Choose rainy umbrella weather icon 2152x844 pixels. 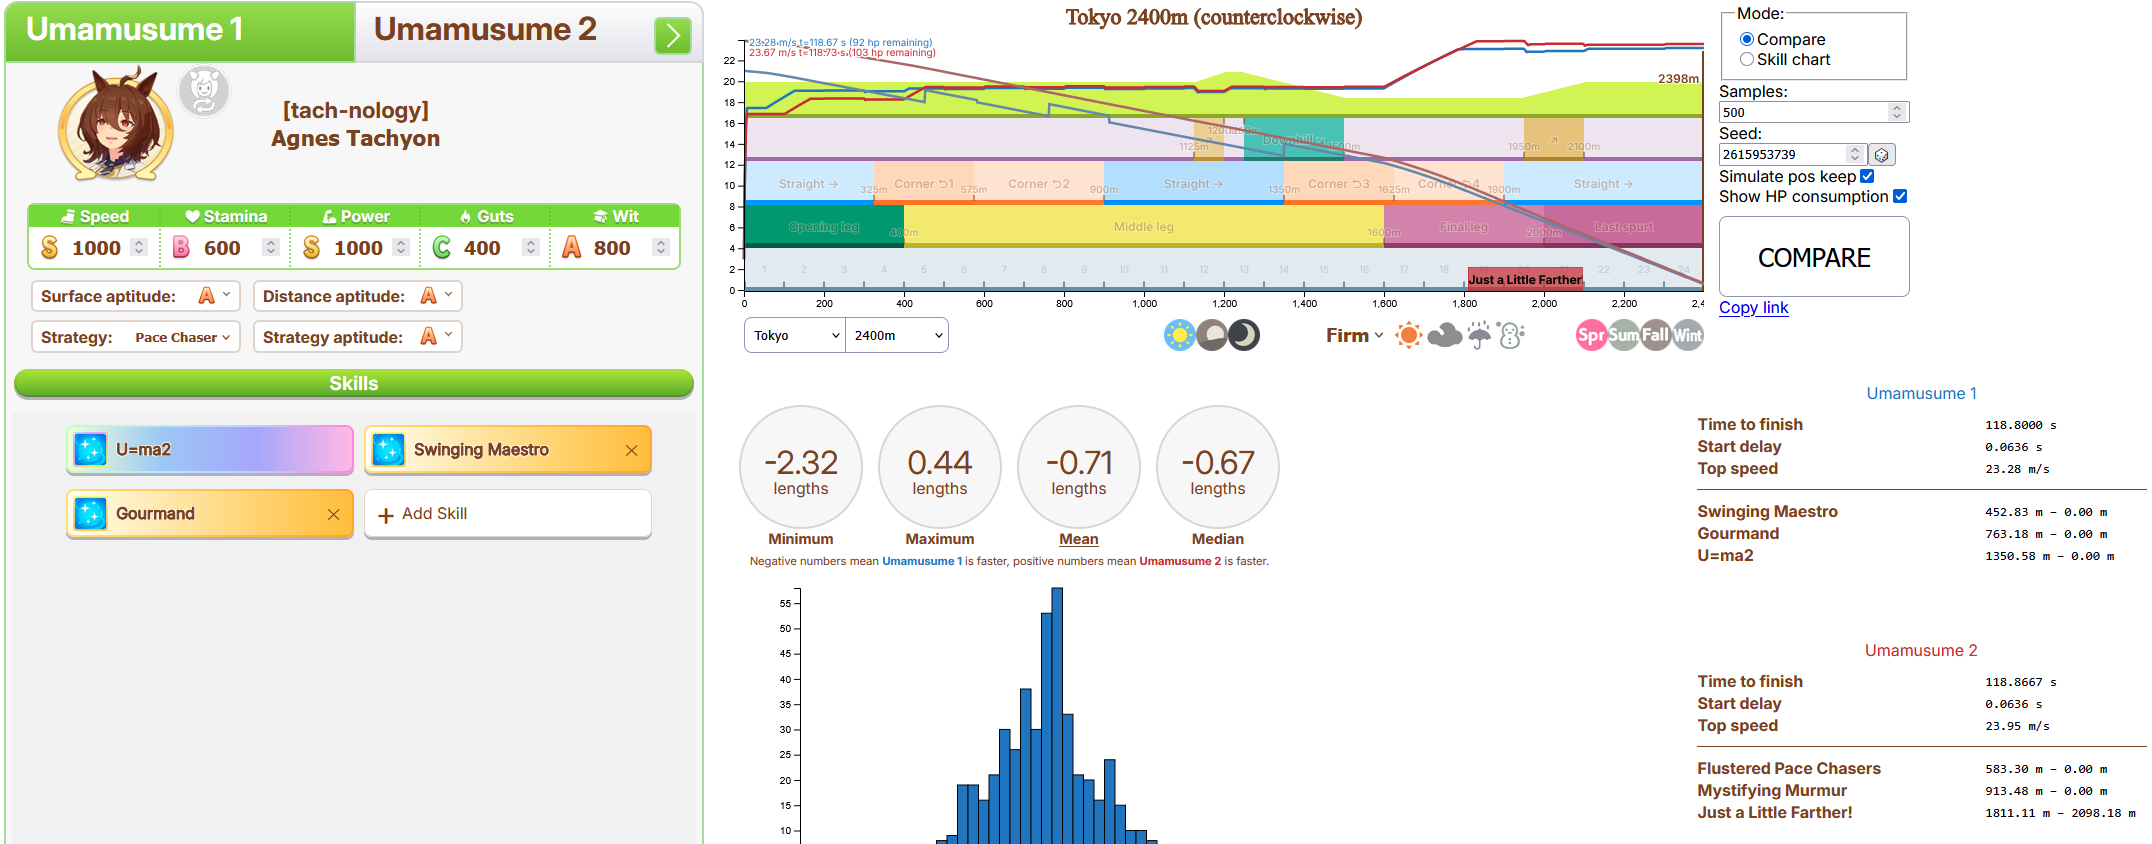[x=1479, y=335]
